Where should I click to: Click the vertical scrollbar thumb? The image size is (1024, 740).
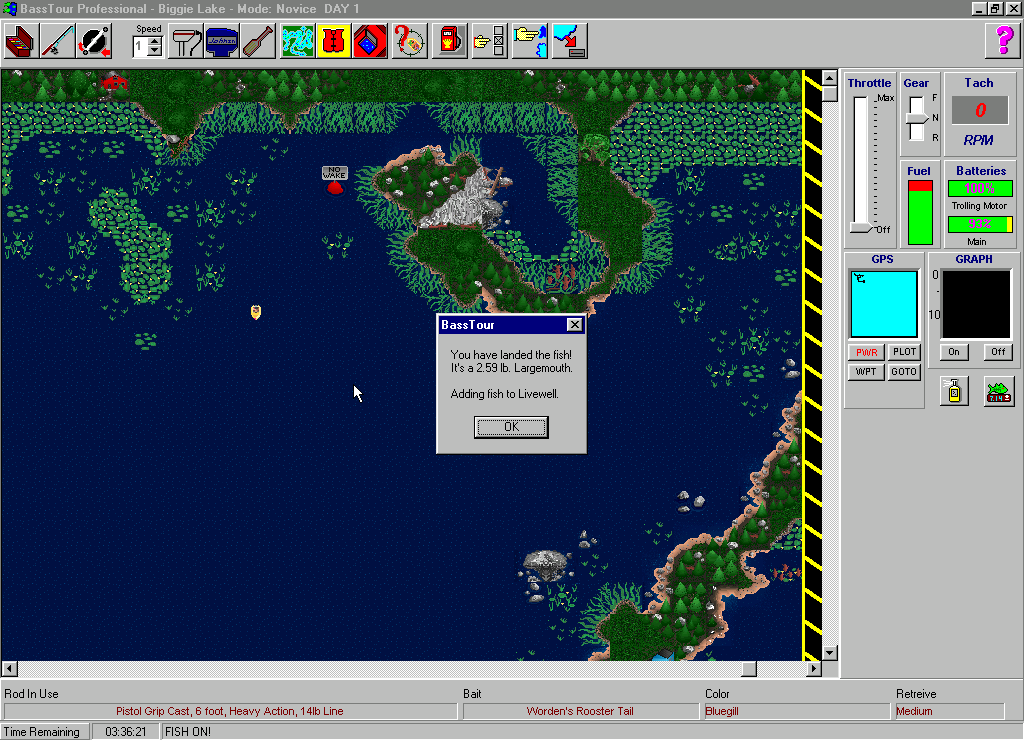(829, 93)
